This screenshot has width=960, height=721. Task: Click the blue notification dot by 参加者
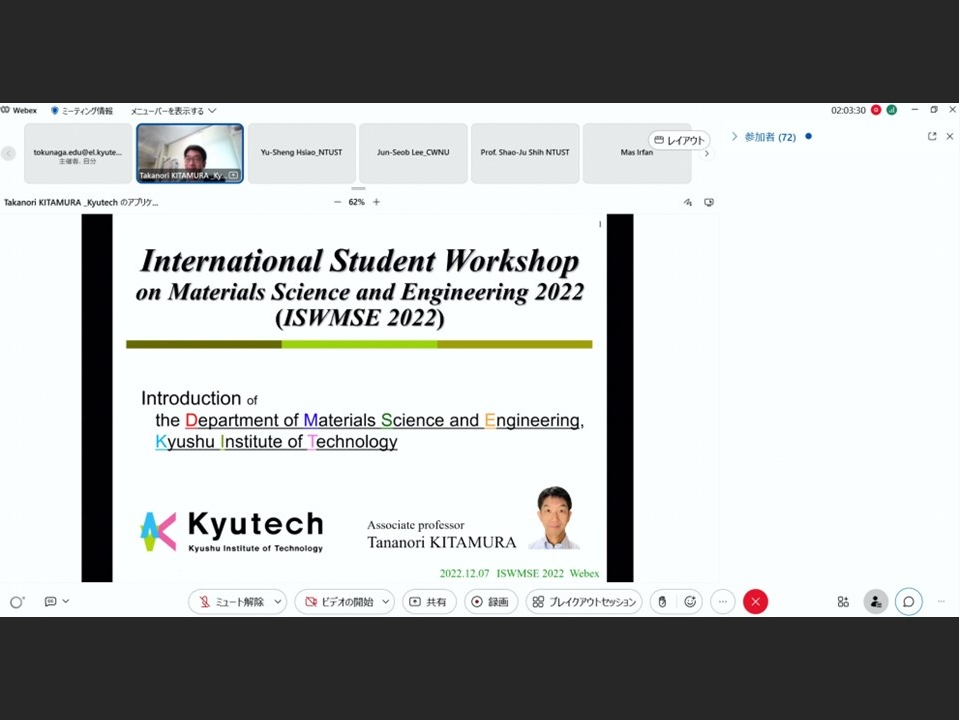click(x=809, y=136)
